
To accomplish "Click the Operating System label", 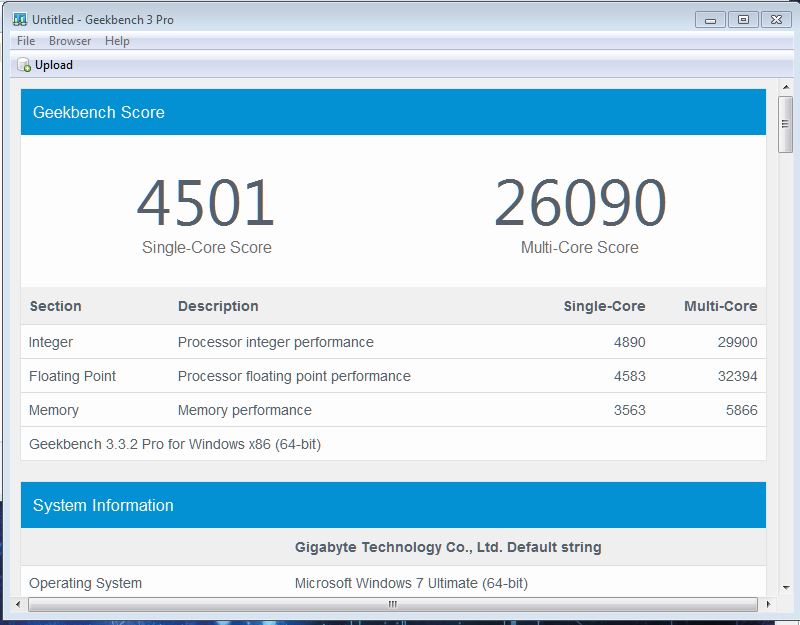I will (85, 583).
